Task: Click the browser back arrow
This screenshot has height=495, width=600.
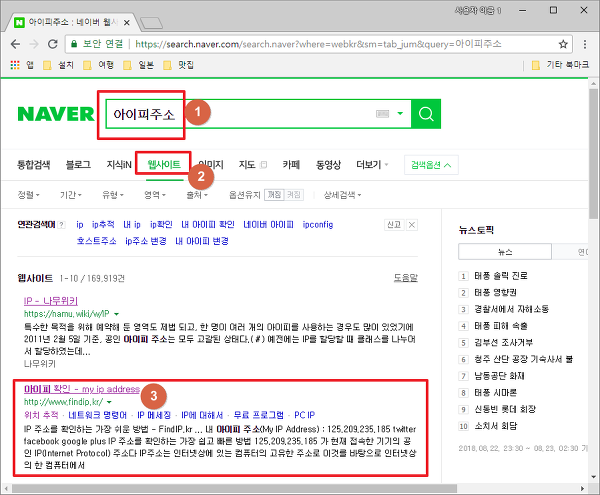Action: point(15,44)
